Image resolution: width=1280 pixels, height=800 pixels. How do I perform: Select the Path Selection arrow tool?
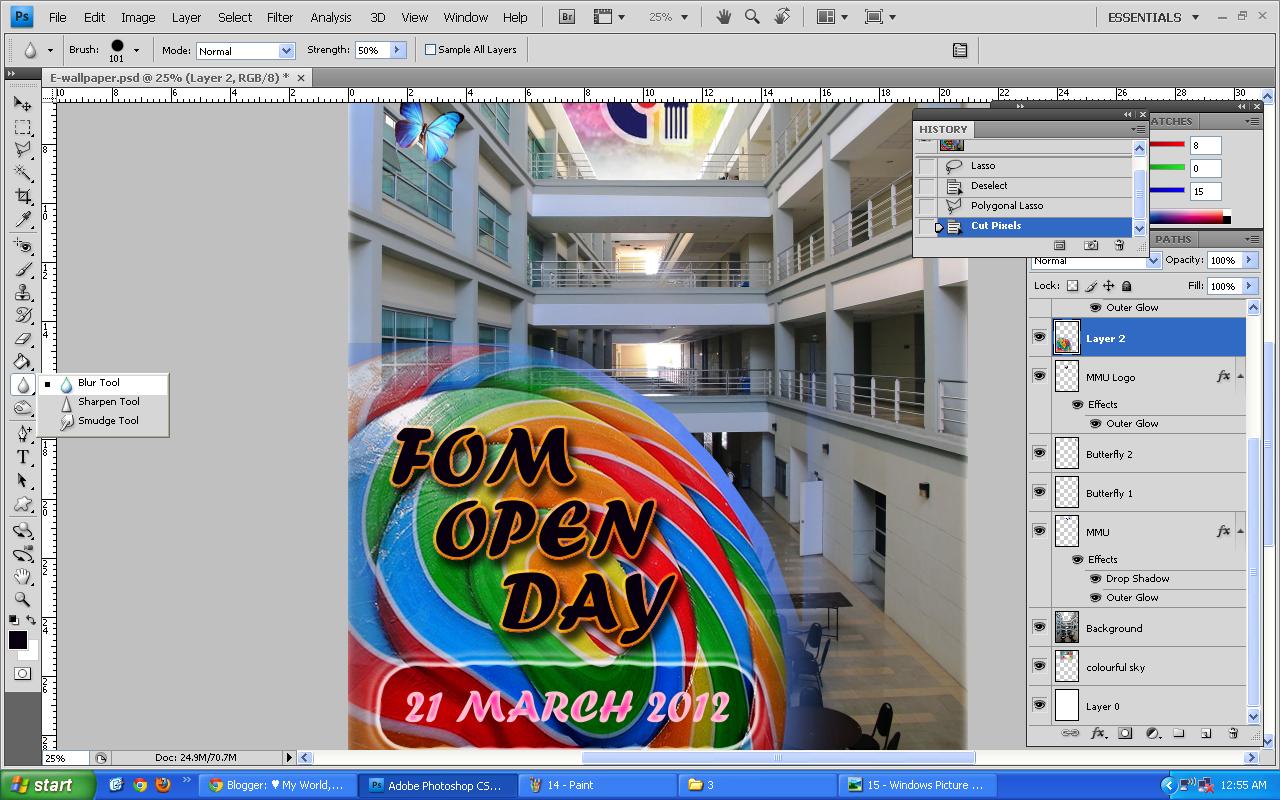pos(22,480)
